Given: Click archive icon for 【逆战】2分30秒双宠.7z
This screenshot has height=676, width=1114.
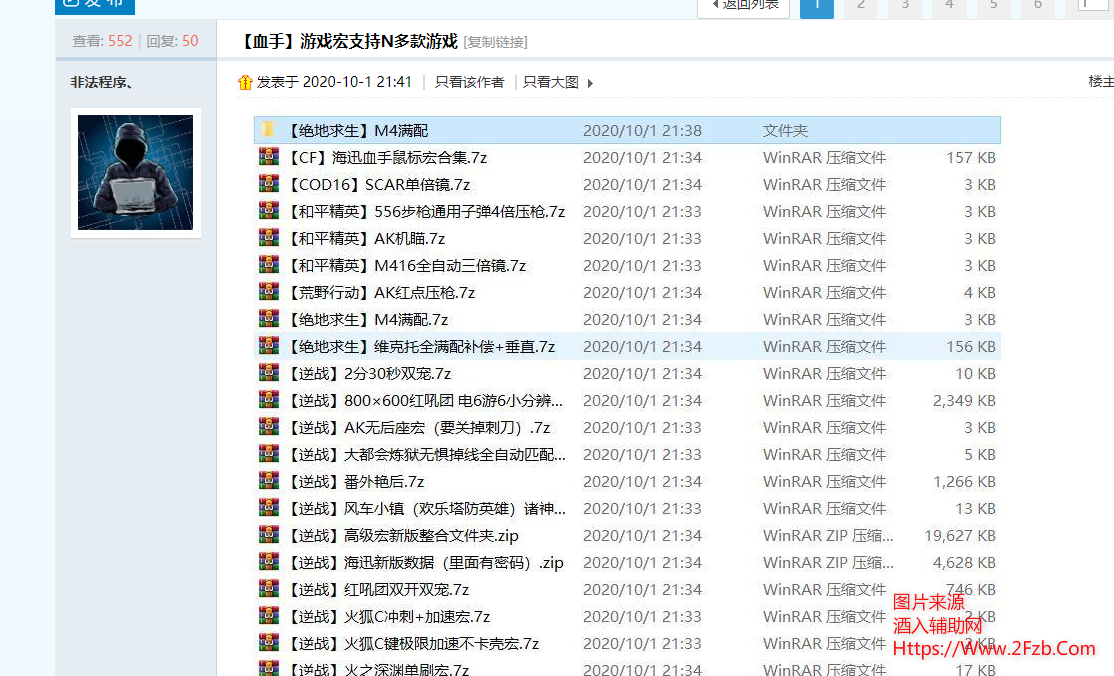Looking at the screenshot, I should coord(269,372).
